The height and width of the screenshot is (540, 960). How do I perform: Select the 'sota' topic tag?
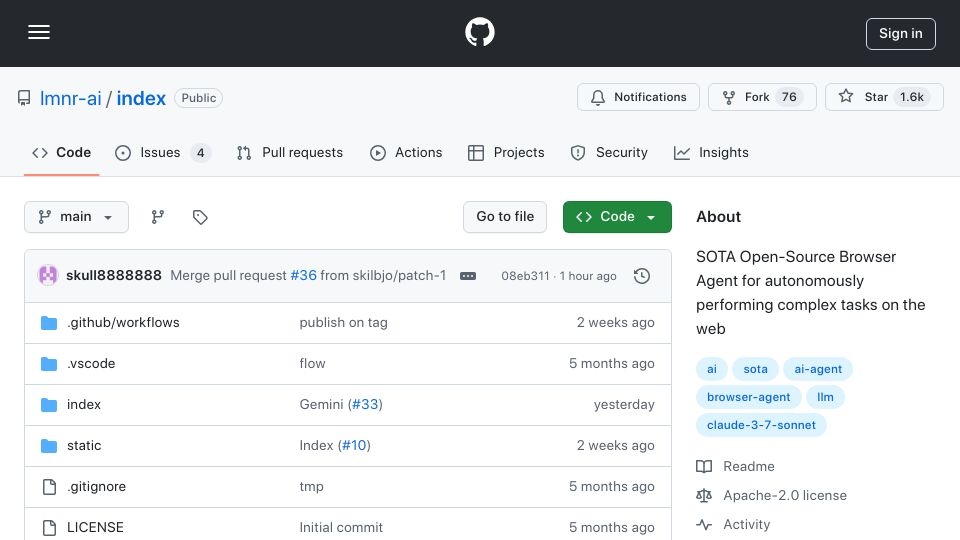(x=755, y=369)
